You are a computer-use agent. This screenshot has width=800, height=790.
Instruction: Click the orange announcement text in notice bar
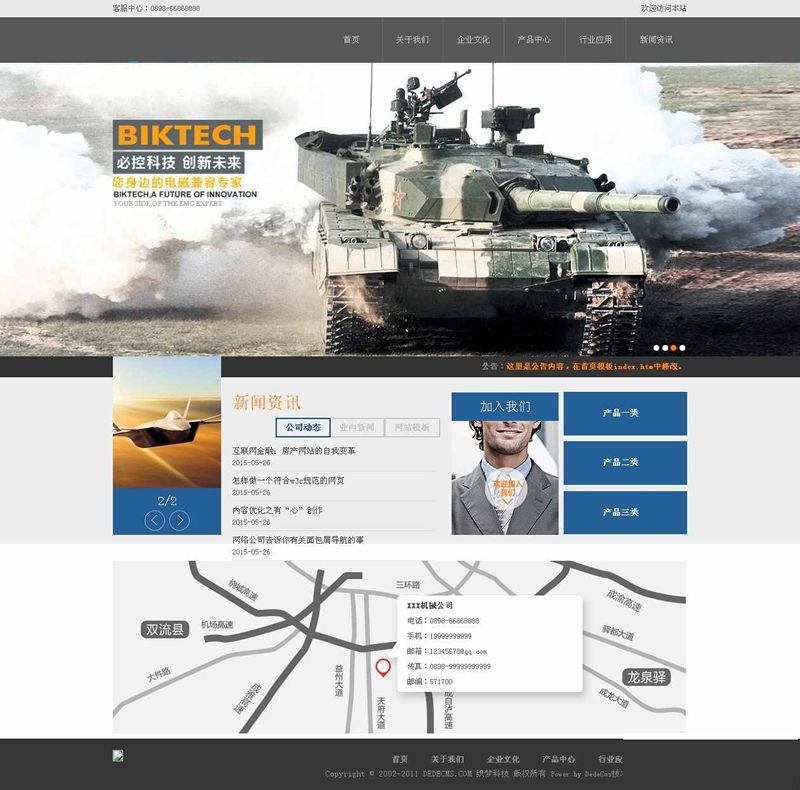point(594,366)
